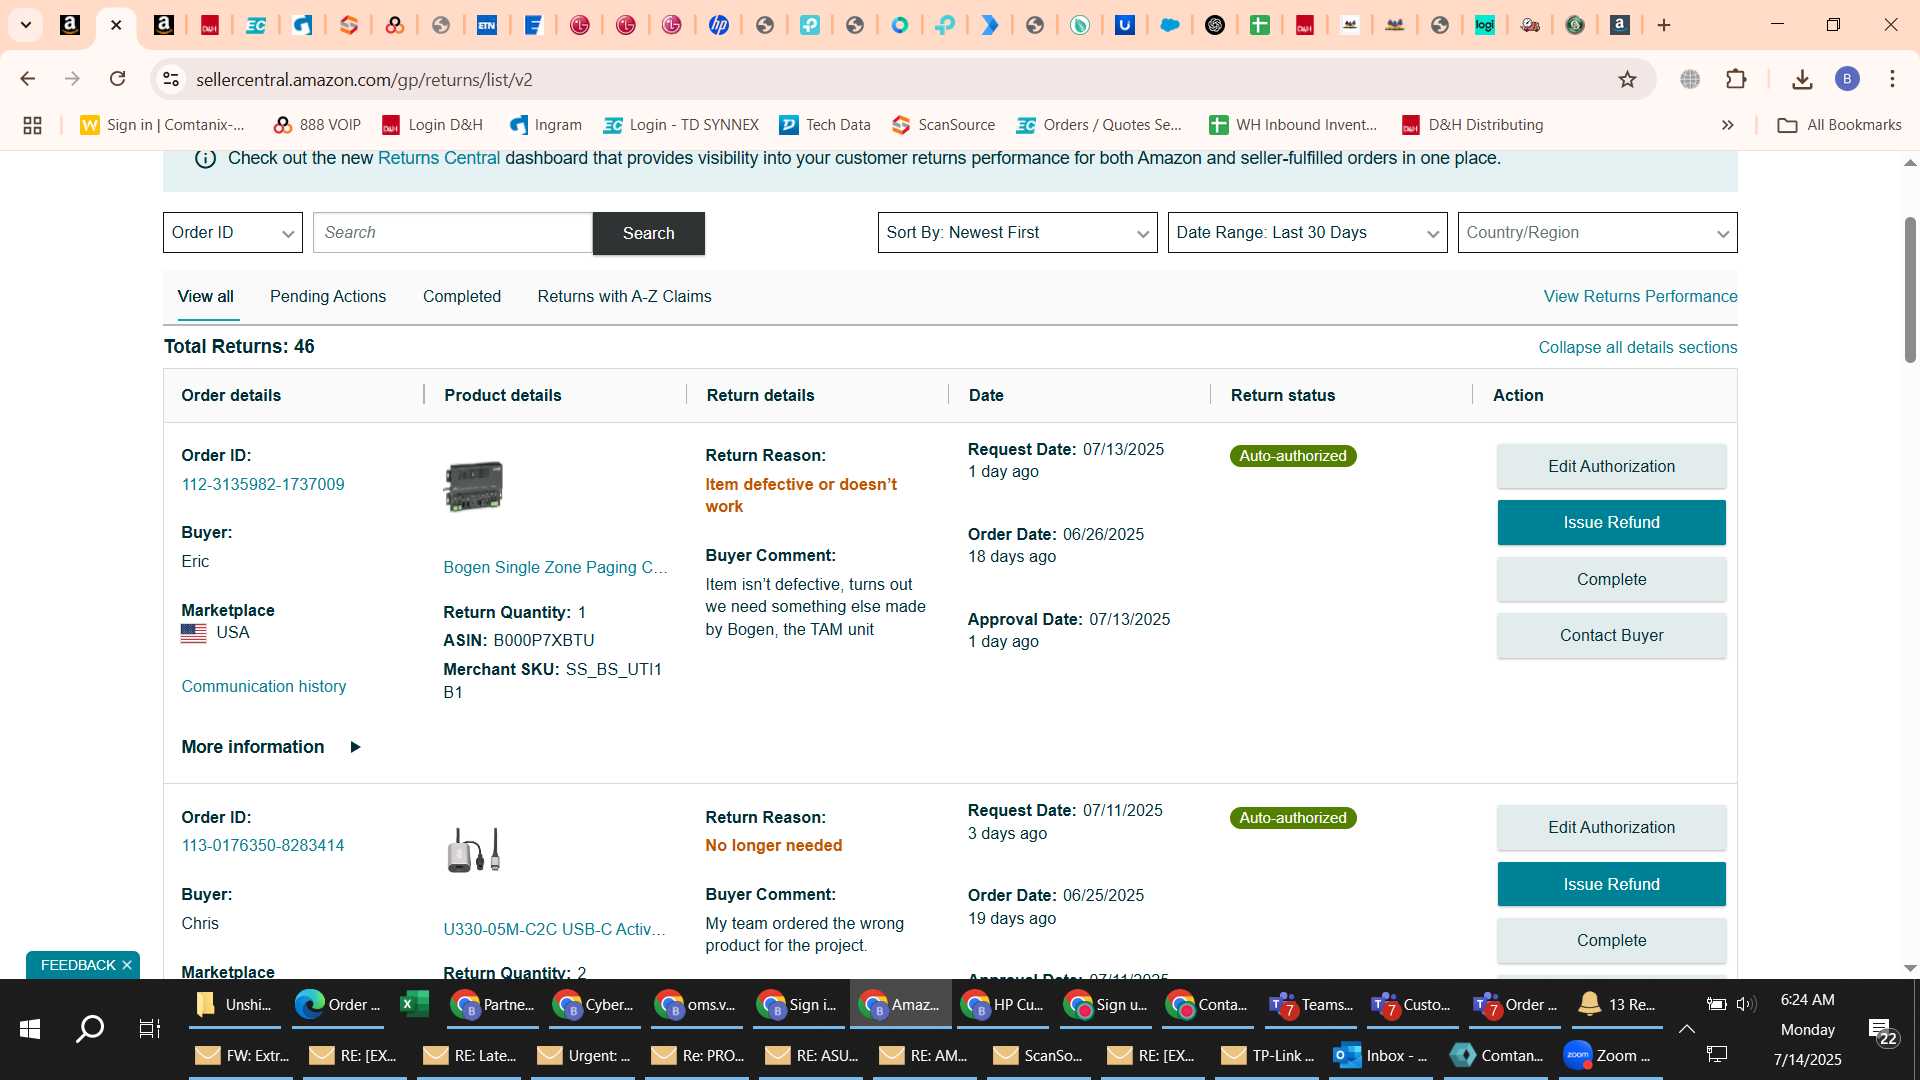Close the FEEDBACK widget
The image size is (1920, 1080).
point(127,966)
